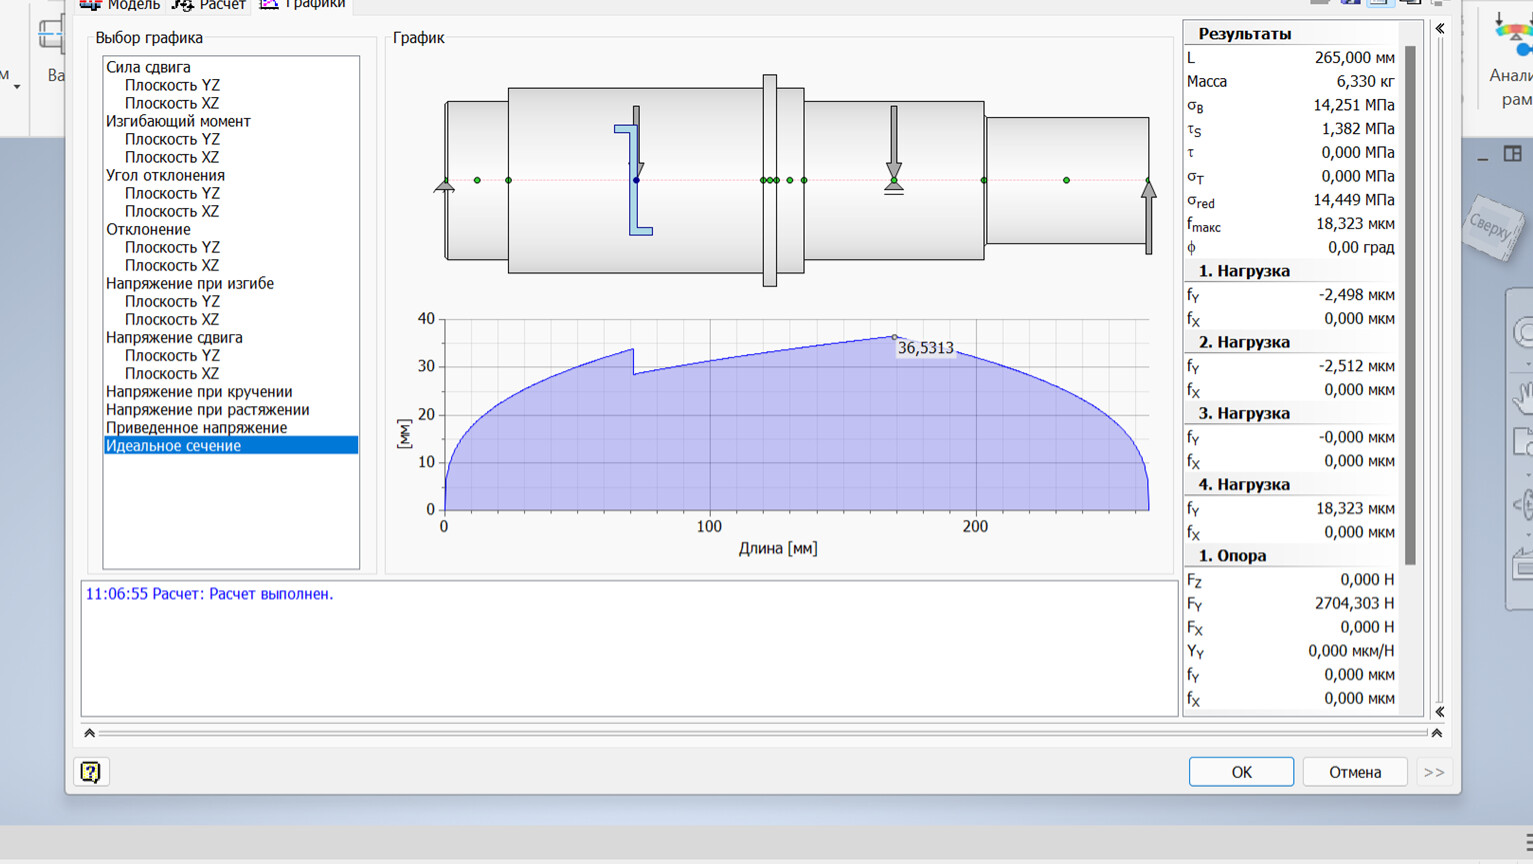Click the calculation completed log message
This screenshot has width=1533, height=864.
click(x=209, y=594)
